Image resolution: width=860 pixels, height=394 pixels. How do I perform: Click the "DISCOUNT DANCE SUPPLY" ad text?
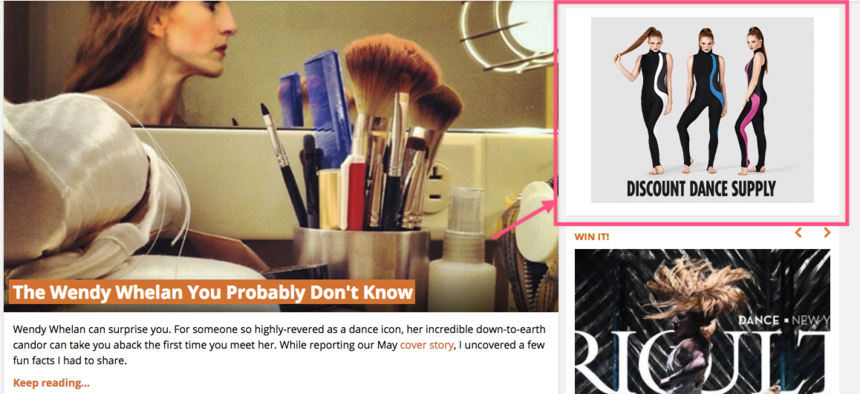[701, 188]
